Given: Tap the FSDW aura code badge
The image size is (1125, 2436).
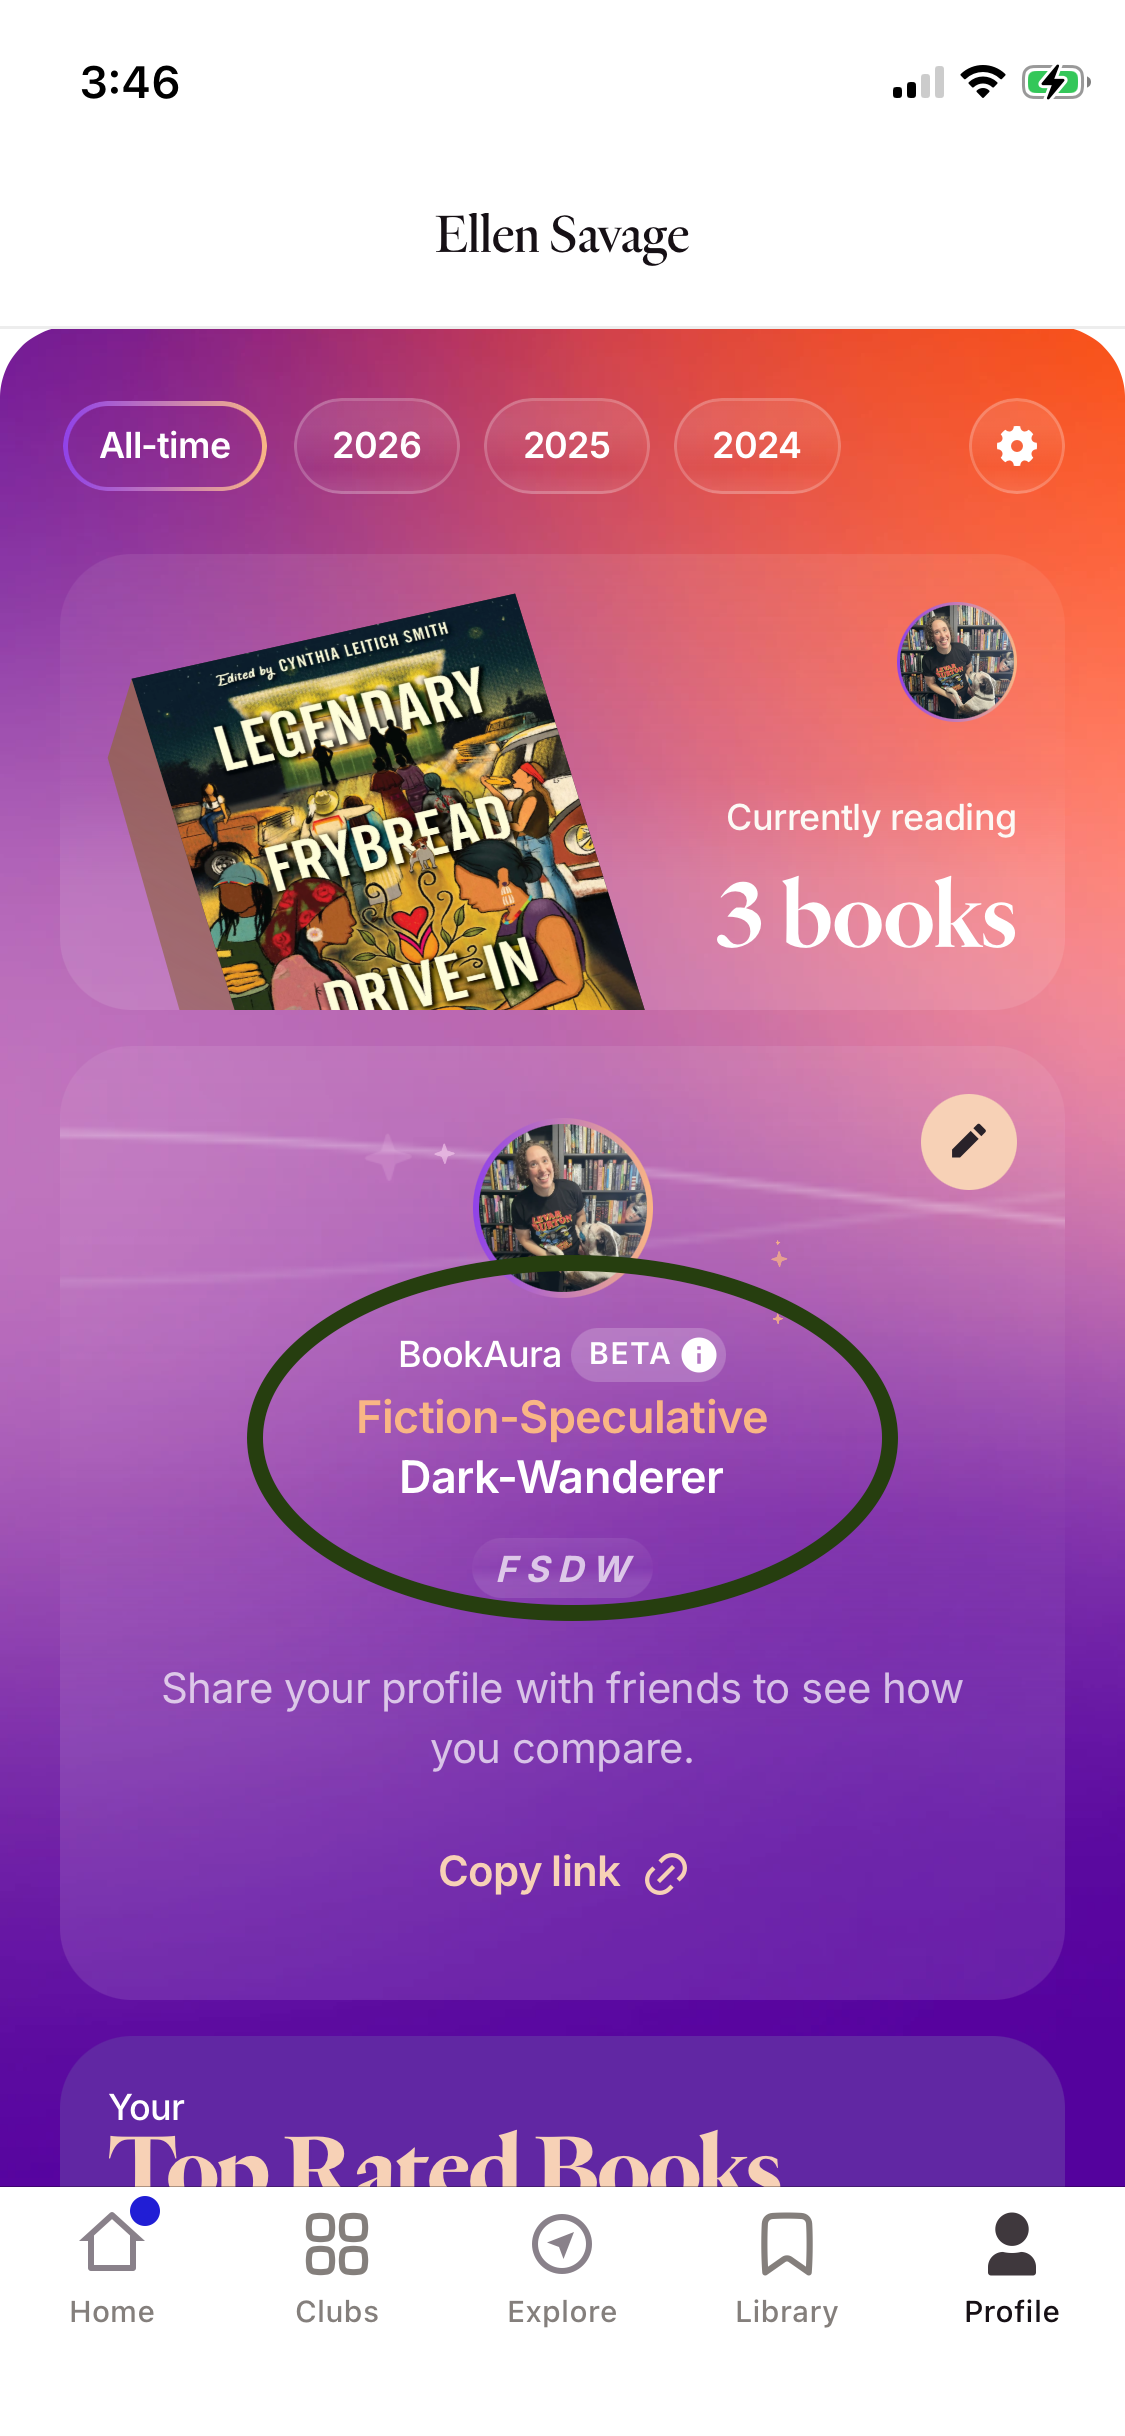Looking at the screenshot, I should (563, 1568).
